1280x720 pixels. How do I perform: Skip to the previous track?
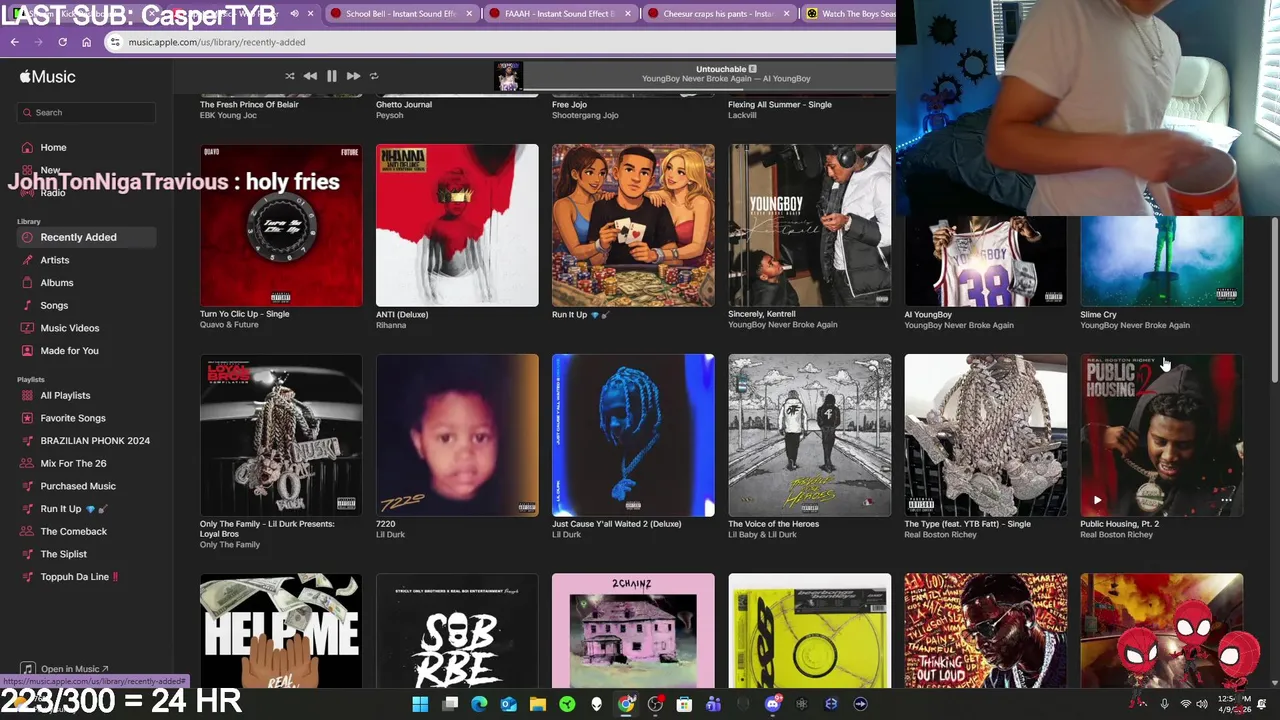(310, 76)
